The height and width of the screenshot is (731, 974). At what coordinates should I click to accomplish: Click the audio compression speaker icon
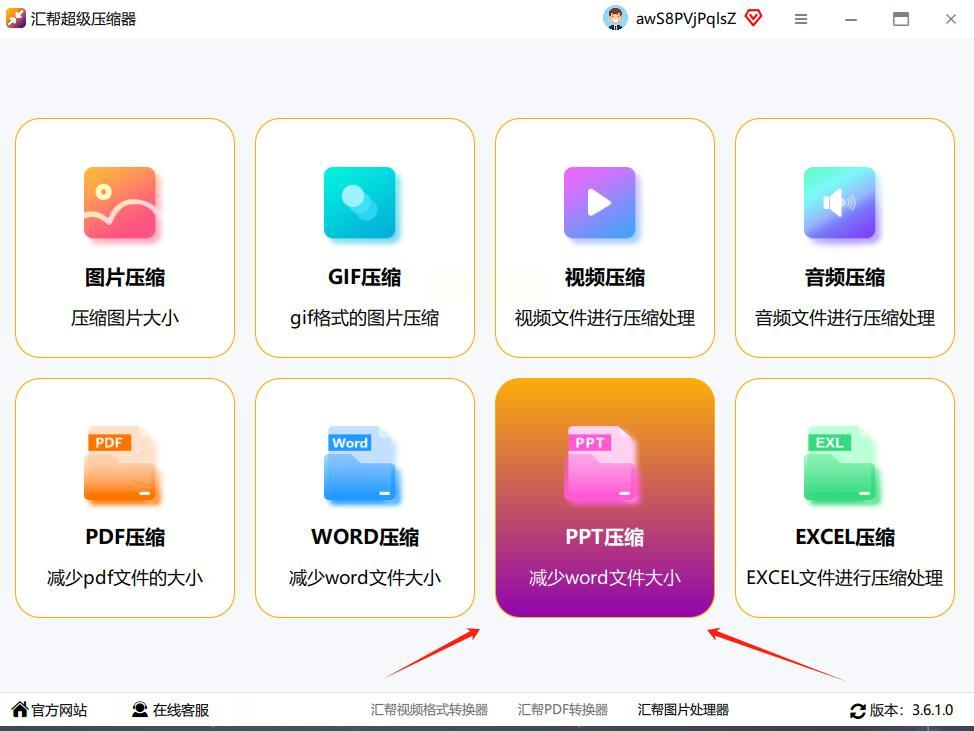coord(839,202)
